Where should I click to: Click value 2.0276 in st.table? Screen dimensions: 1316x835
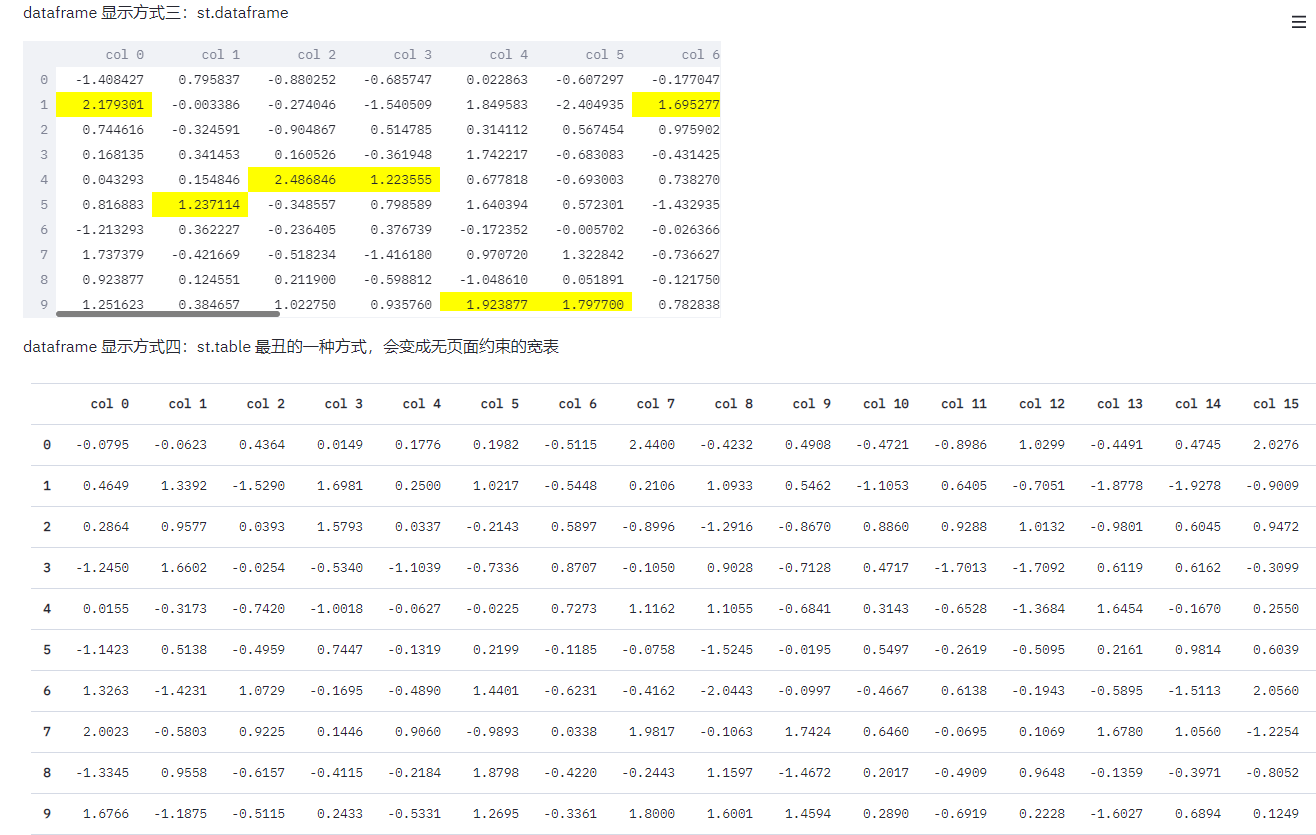coord(1275,445)
